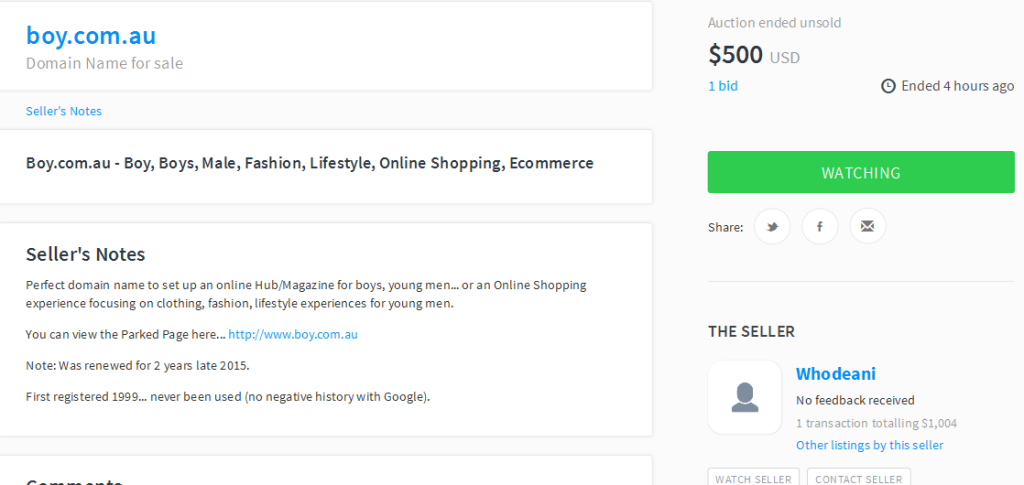View other listings by this seller
Screen dimensions: 1024x485
[x=869, y=445]
